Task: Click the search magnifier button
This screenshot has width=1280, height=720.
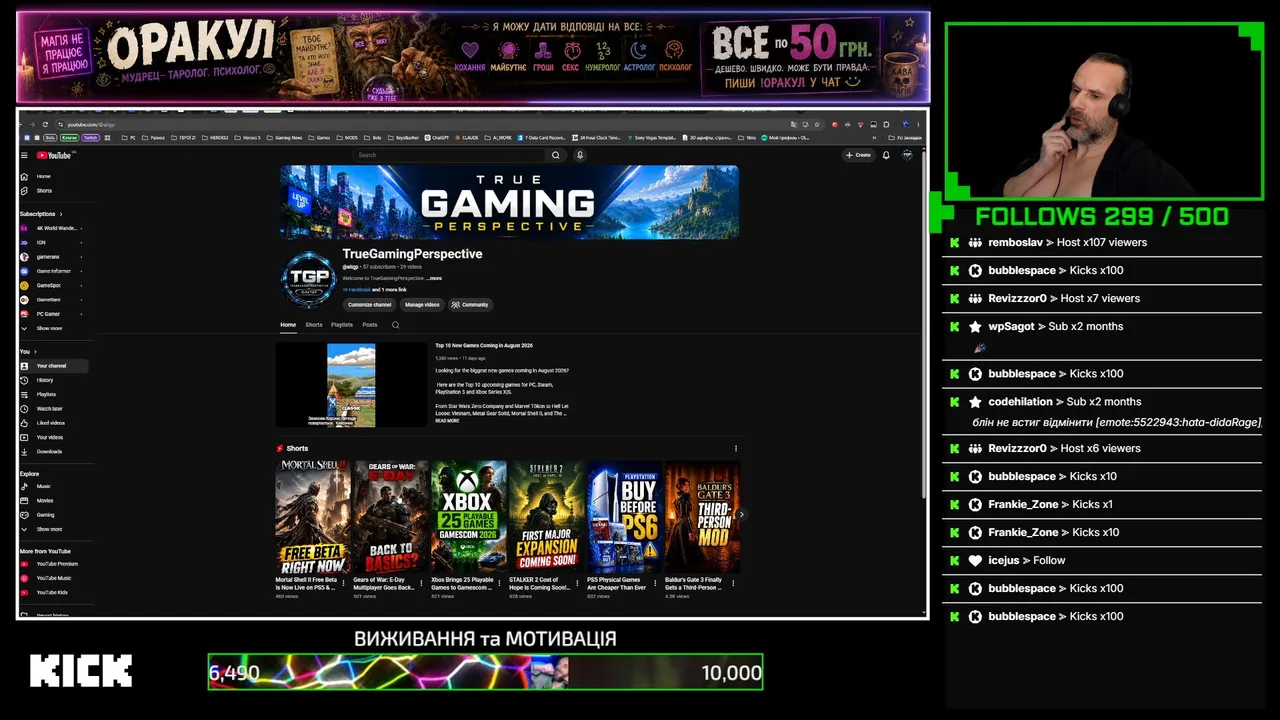Action: pos(556,155)
